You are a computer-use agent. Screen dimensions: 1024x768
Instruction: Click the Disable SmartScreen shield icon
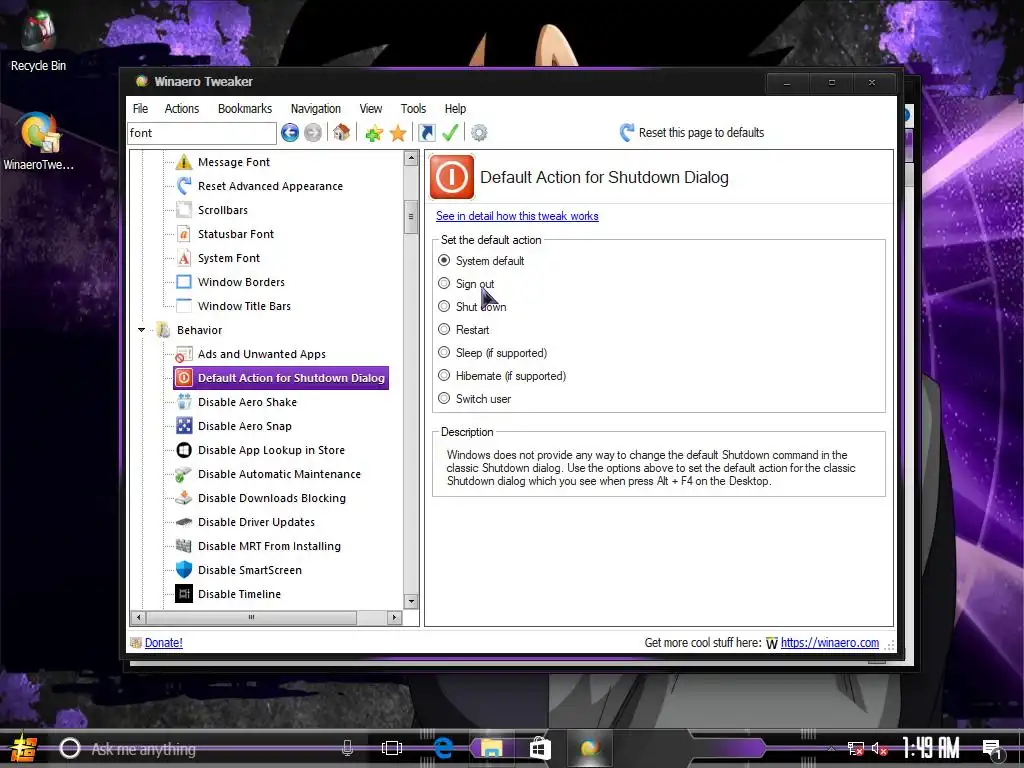click(184, 569)
